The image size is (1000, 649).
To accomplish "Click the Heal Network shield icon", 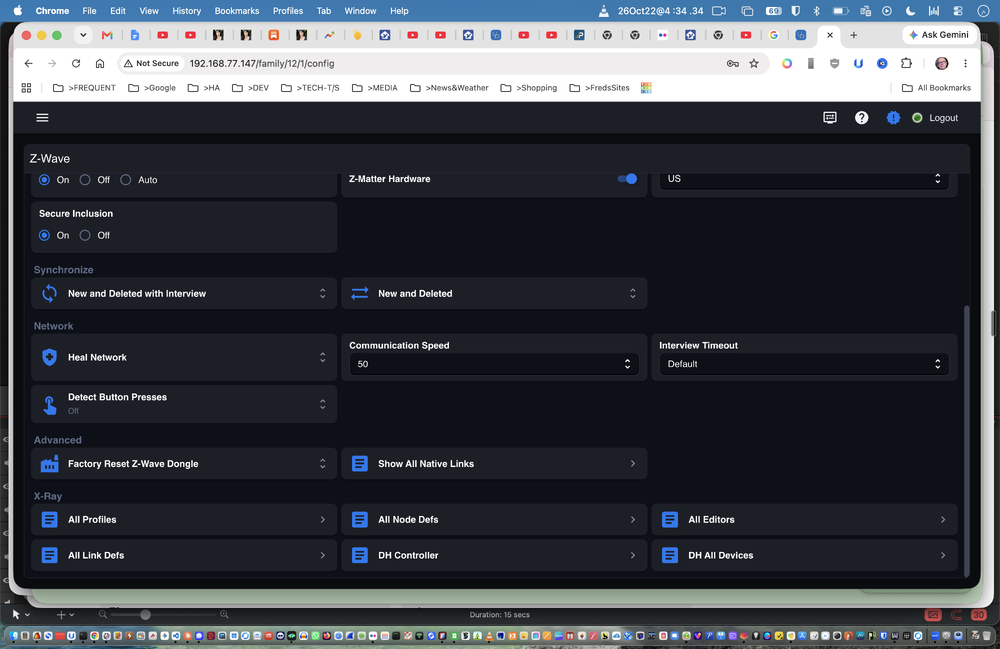I will [49, 357].
